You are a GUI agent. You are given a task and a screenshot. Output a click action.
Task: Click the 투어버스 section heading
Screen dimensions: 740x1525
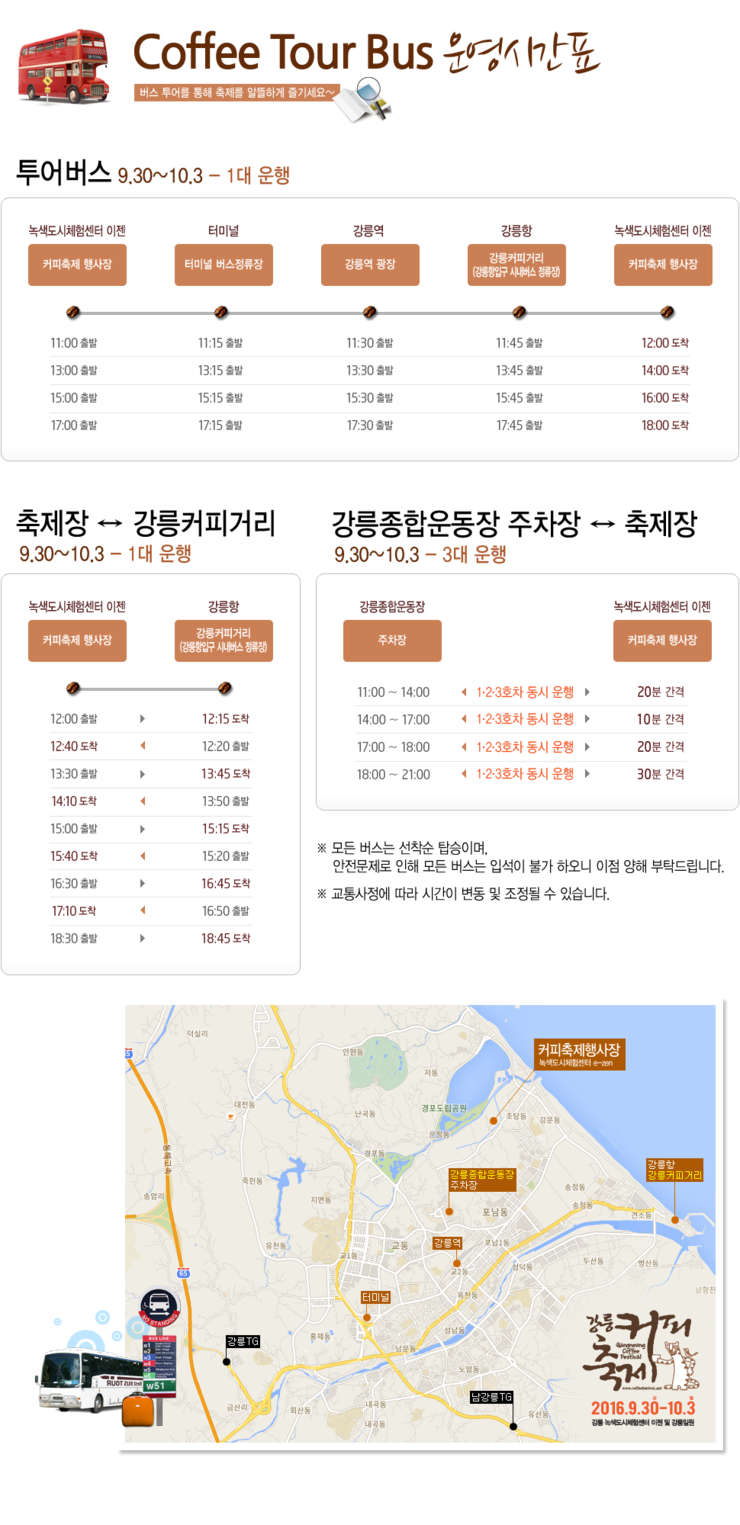pos(64,172)
